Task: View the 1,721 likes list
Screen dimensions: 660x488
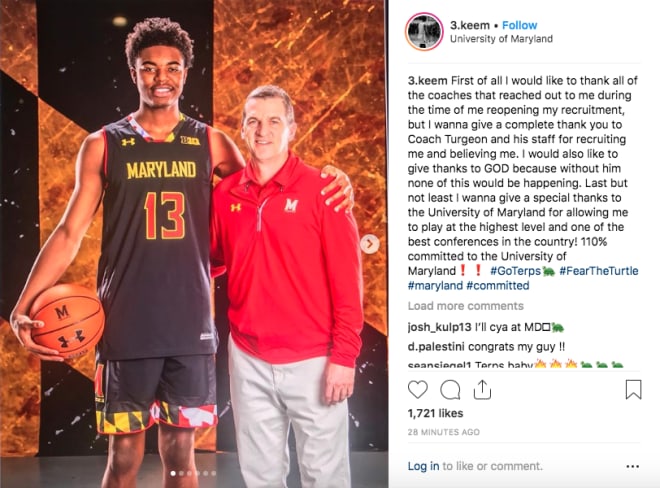Action: pyautogui.click(x=435, y=413)
